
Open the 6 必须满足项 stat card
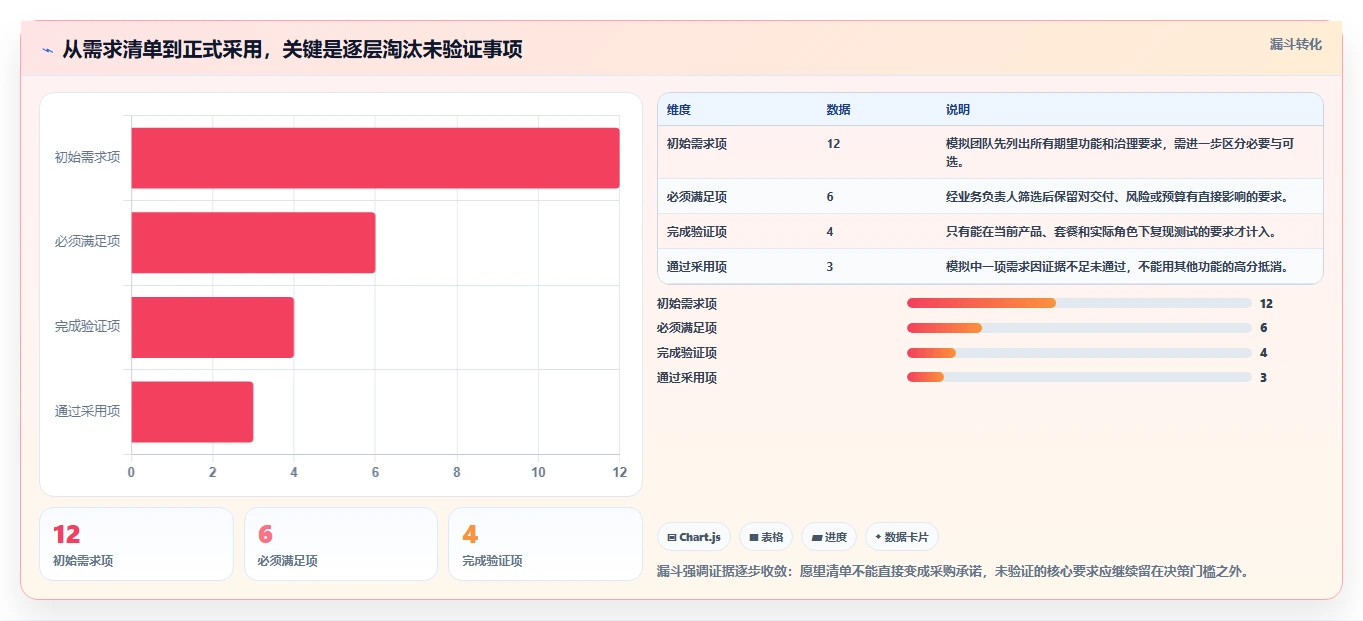coord(341,544)
